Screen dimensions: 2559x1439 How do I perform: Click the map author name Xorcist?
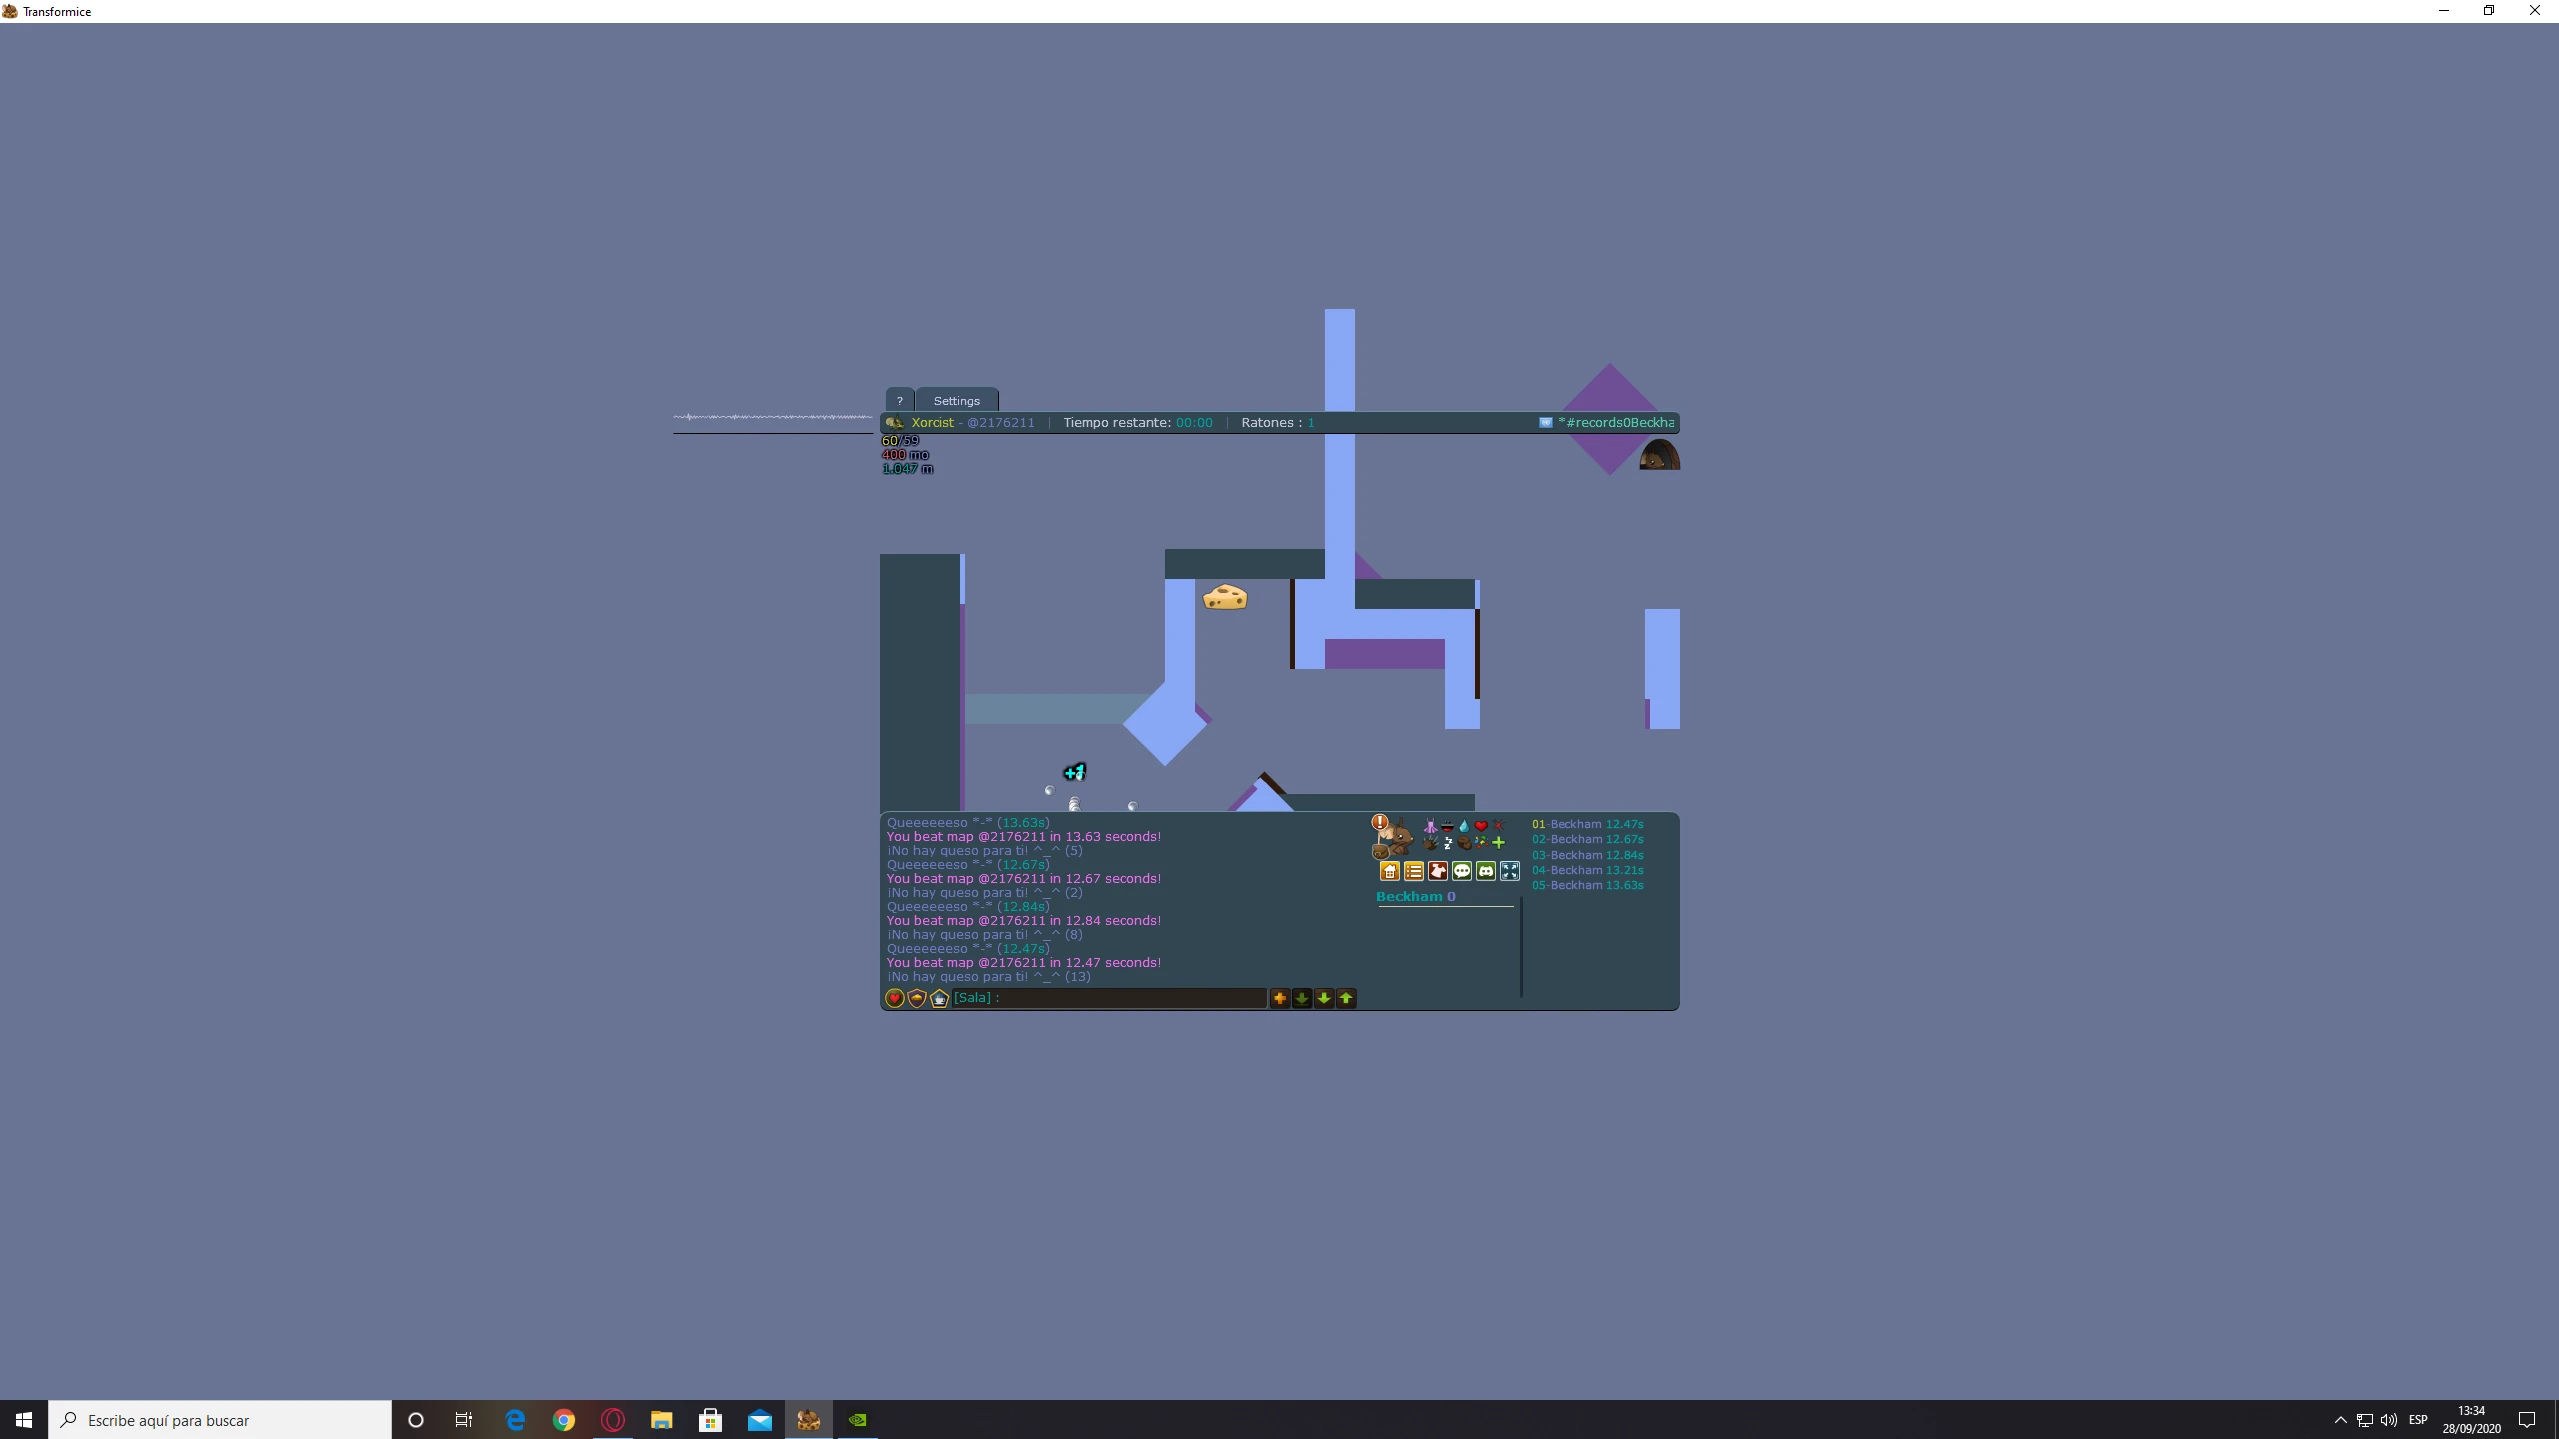[x=932, y=422]
